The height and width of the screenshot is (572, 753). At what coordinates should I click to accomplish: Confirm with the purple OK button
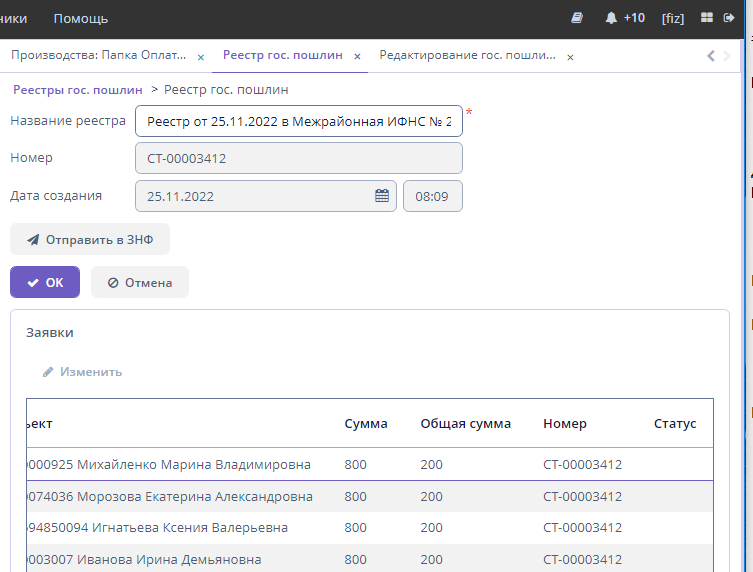[x=45, y=283]
